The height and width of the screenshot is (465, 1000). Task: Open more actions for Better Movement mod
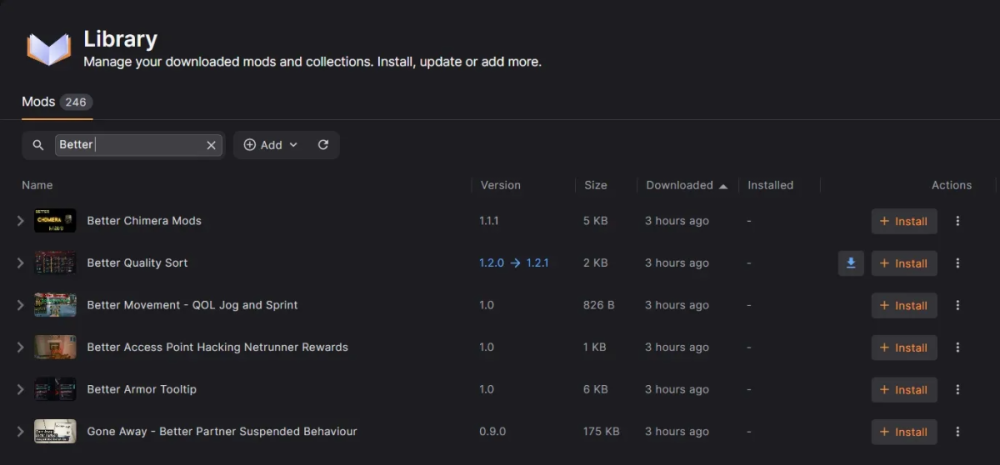(957, 306)
